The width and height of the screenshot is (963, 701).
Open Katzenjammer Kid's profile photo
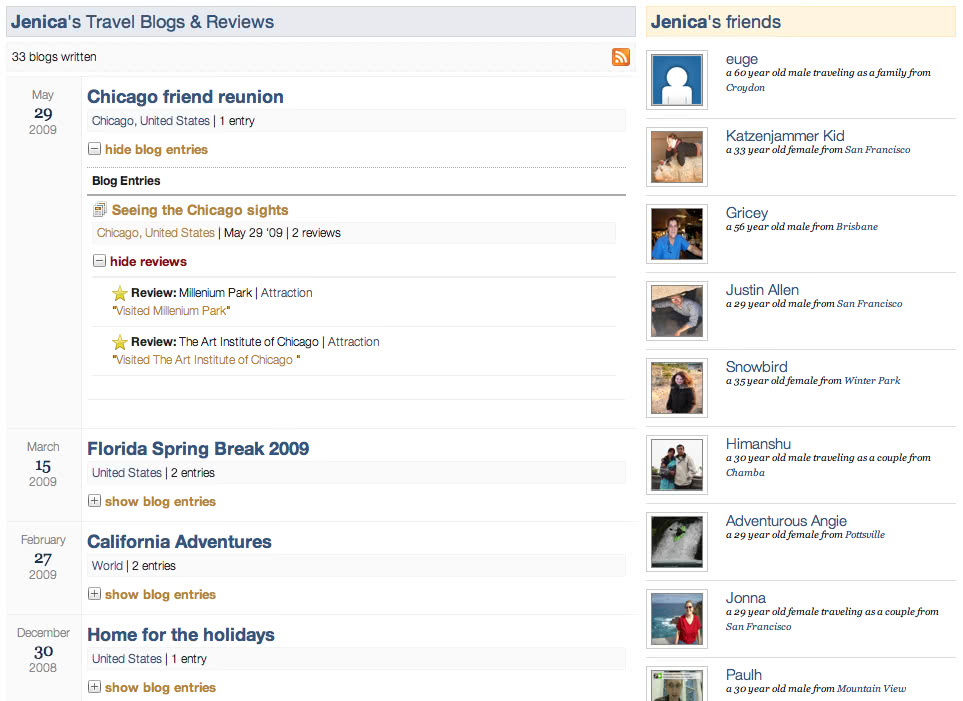pyautogui.click(x=677, y=157)
